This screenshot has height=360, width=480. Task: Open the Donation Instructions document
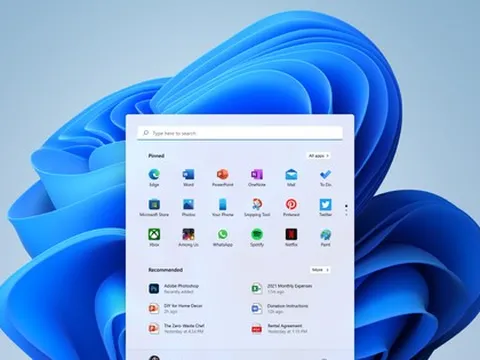tap(280, 308)
